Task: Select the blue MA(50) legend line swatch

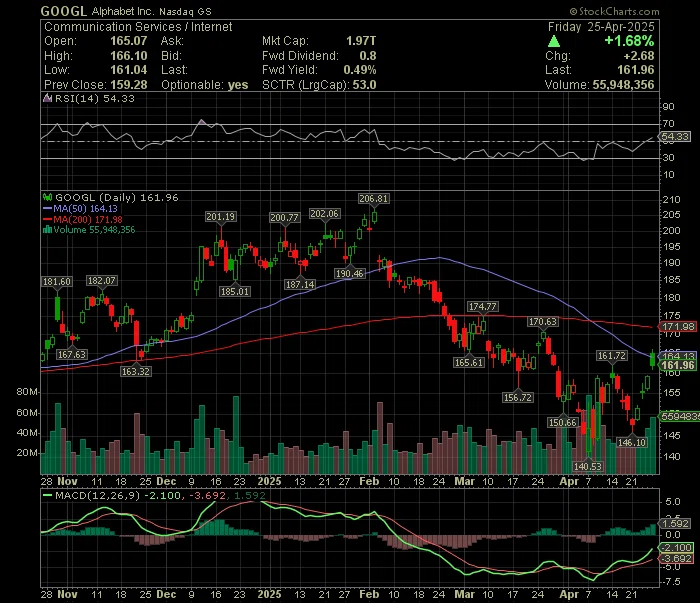Action: point(47,209)
